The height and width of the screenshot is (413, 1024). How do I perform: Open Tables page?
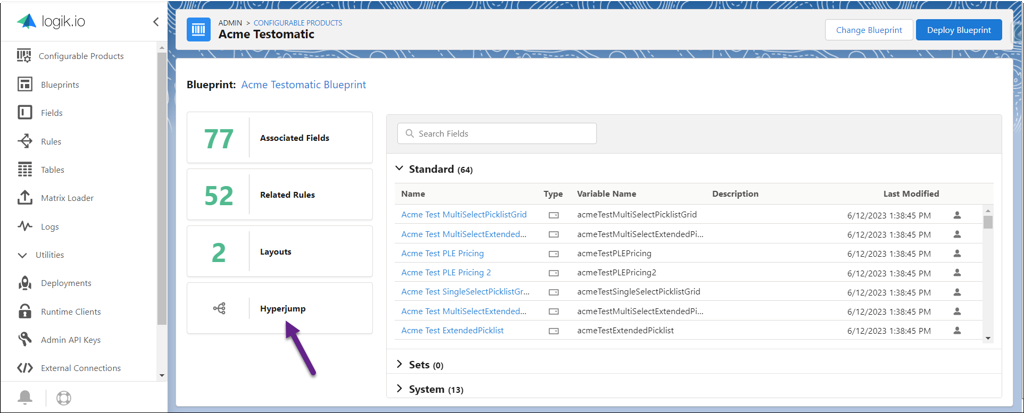click(x=52, y=170)
